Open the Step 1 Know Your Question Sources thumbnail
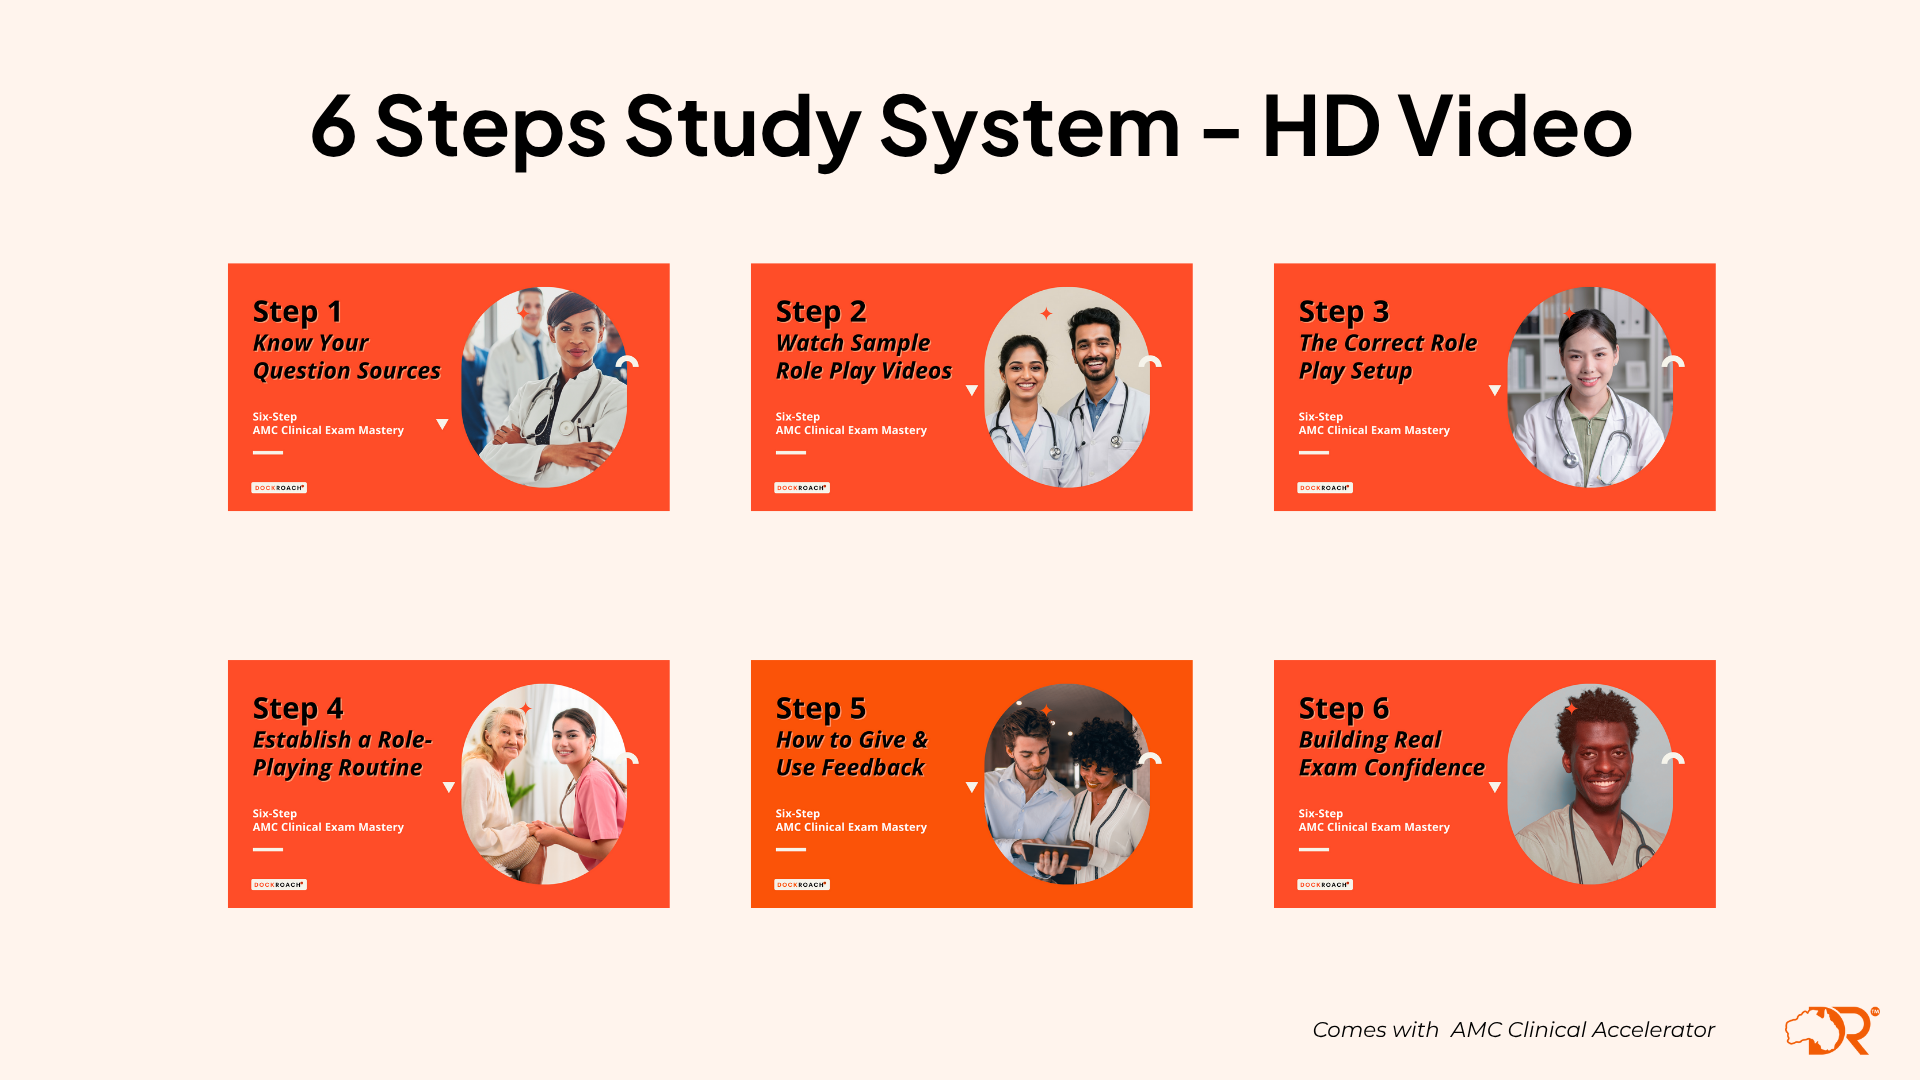Image resolution: width=1920 pixels, height=1080 pixels. (x=448, y=387)
